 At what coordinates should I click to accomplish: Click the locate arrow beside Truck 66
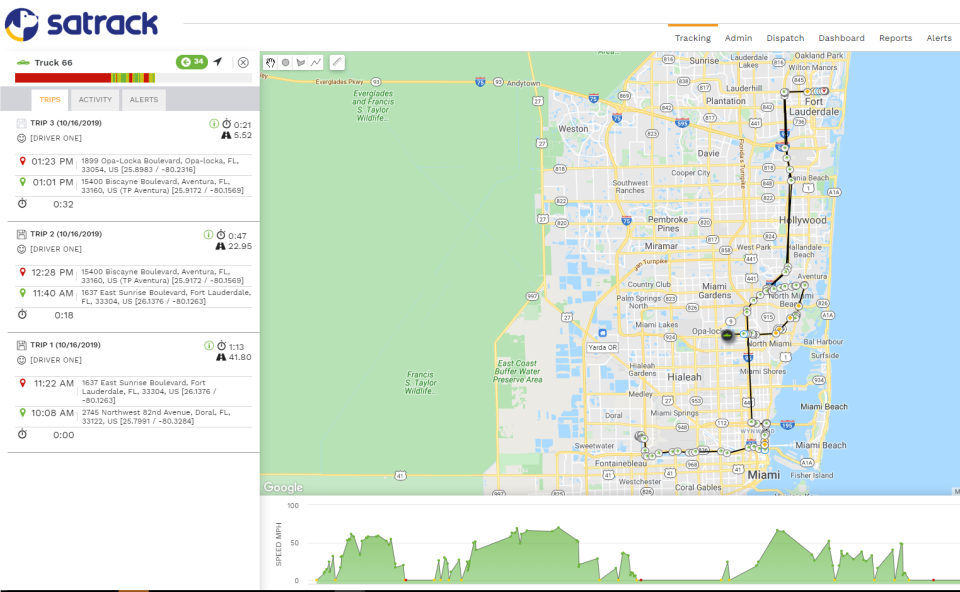[x=217, y=61]
